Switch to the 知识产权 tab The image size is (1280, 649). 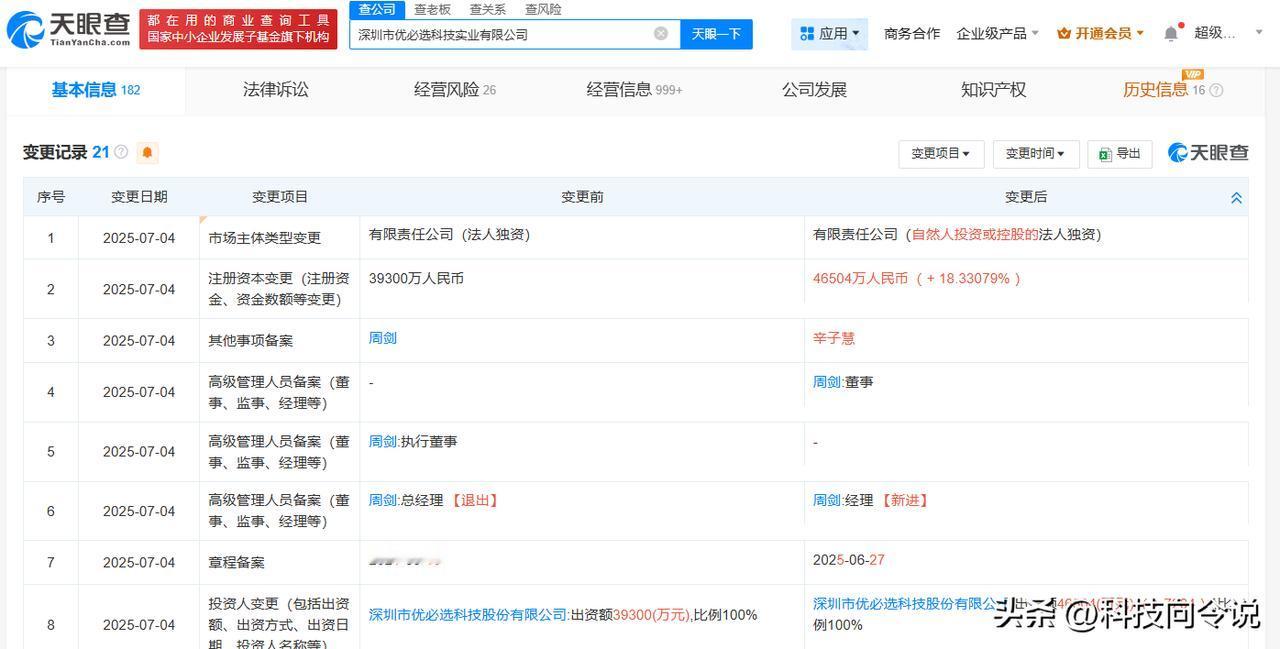(x=993, y=90)
